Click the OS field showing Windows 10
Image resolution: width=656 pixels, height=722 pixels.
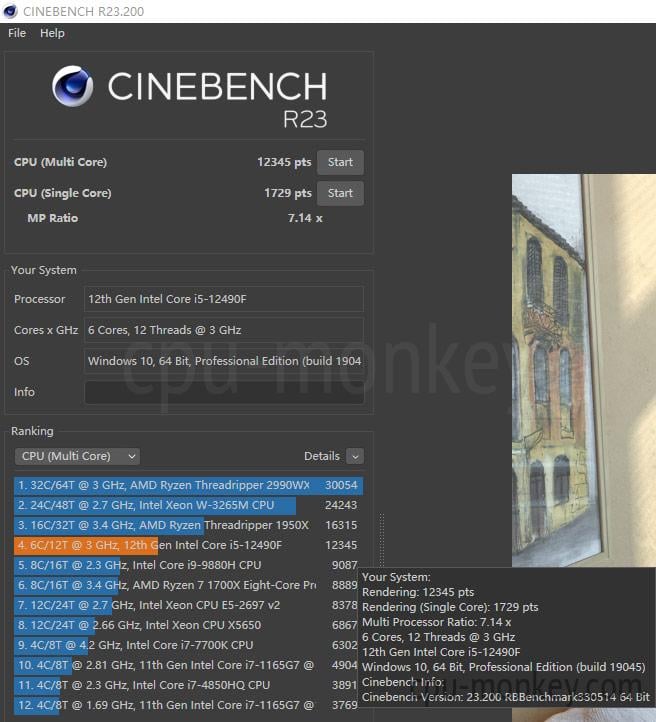click(x=224, y=361)
